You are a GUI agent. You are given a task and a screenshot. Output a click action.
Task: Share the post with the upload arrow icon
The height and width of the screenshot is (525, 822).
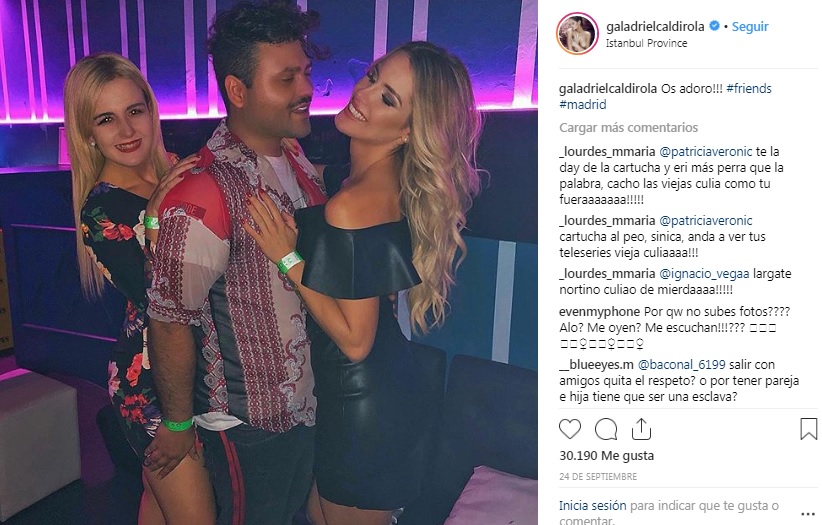641,429
